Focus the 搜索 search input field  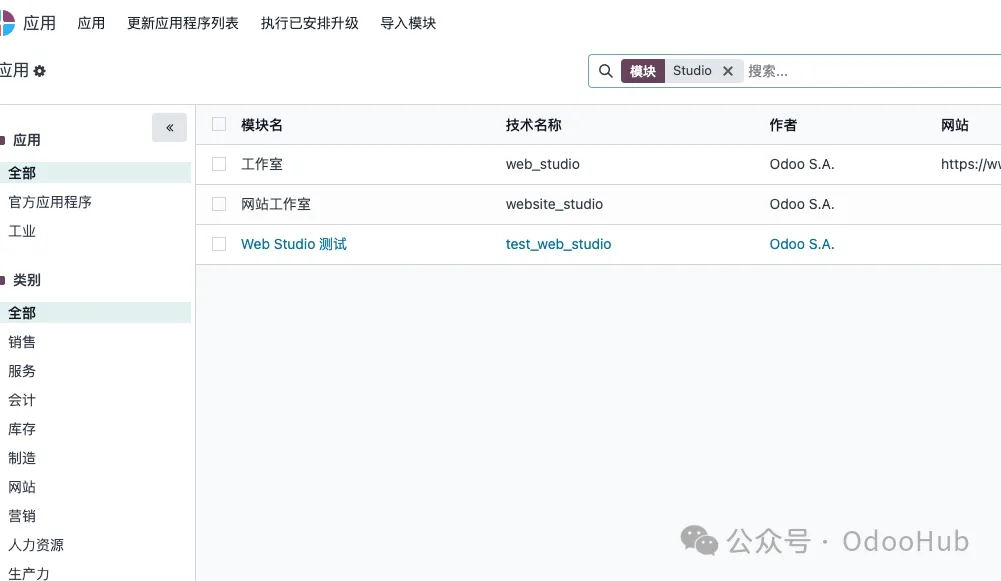tap(871, 71)
